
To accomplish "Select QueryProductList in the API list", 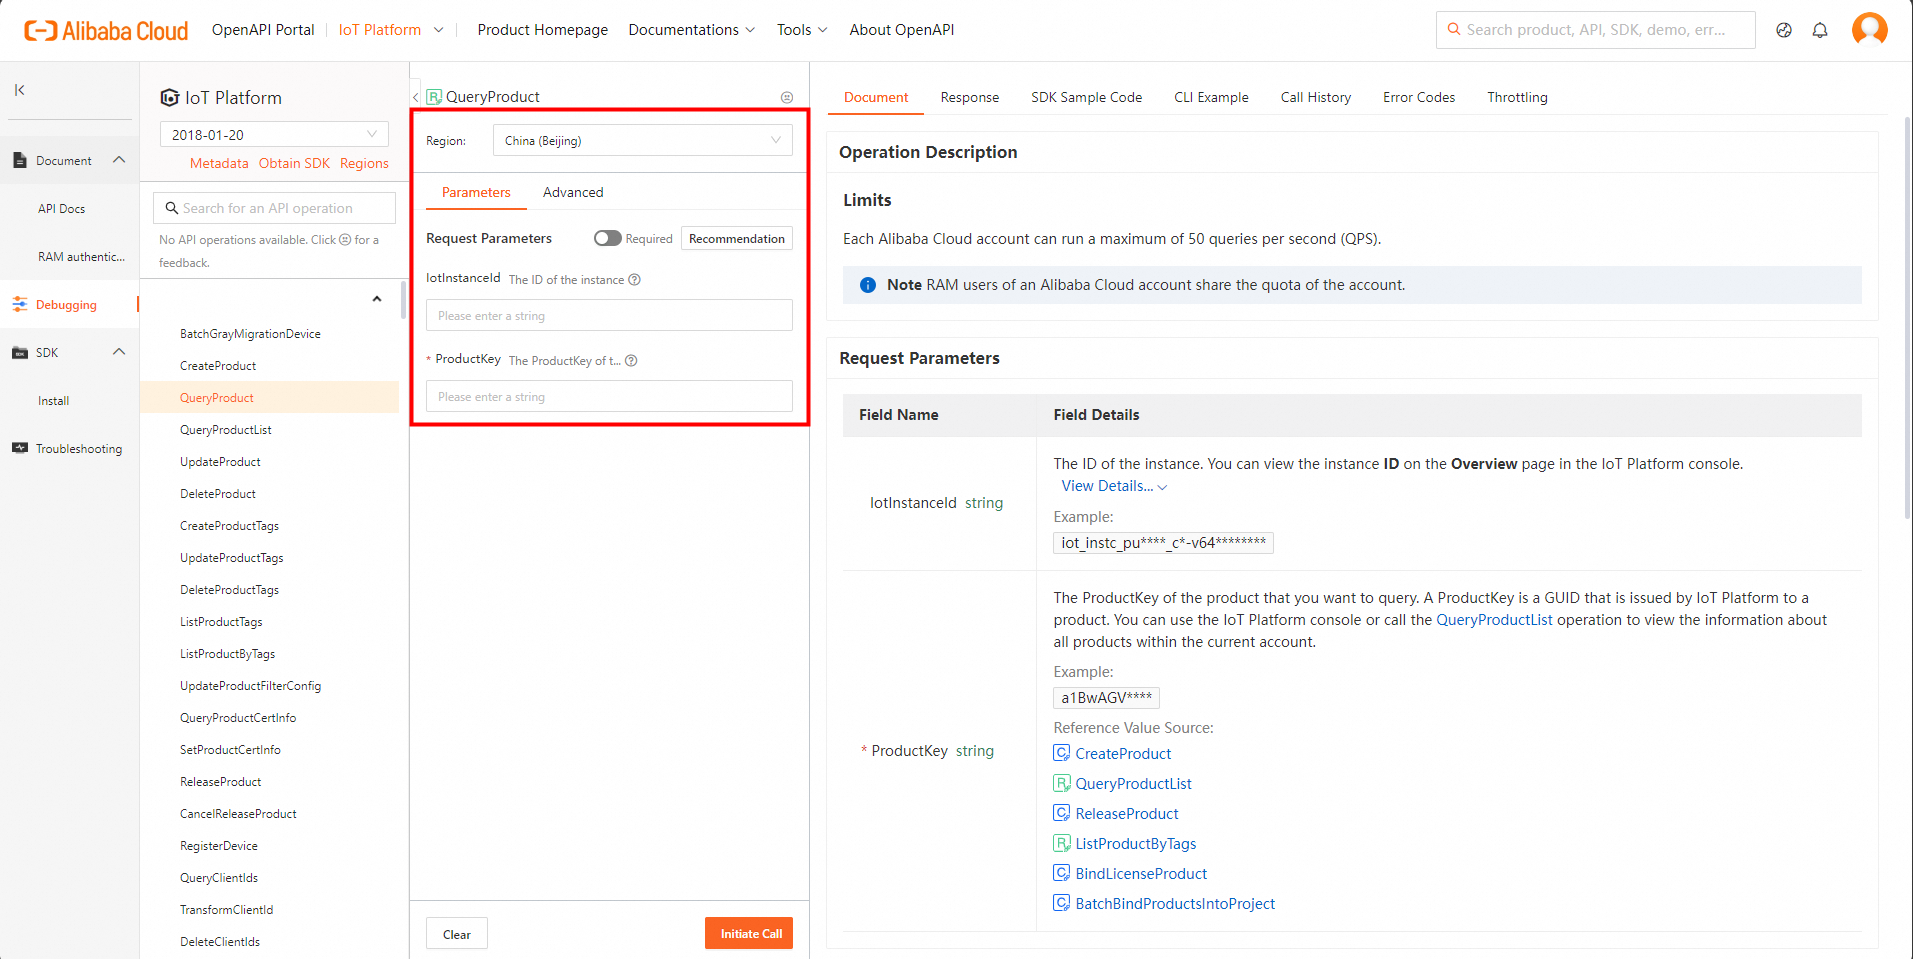I will 226,430.
